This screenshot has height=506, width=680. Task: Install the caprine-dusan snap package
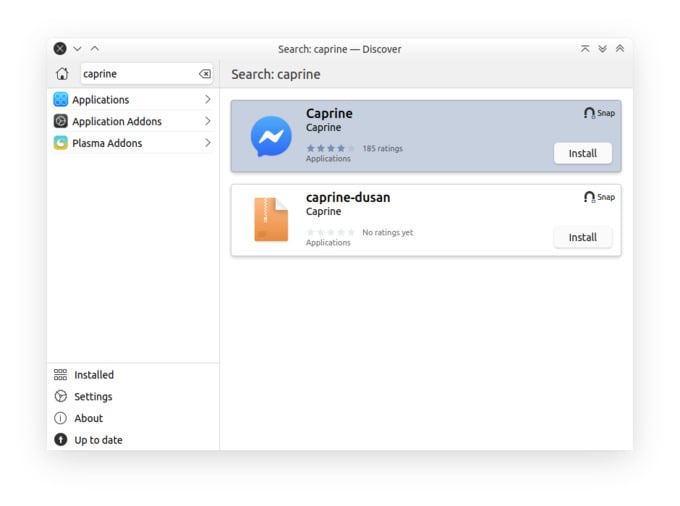click(582, 237)
